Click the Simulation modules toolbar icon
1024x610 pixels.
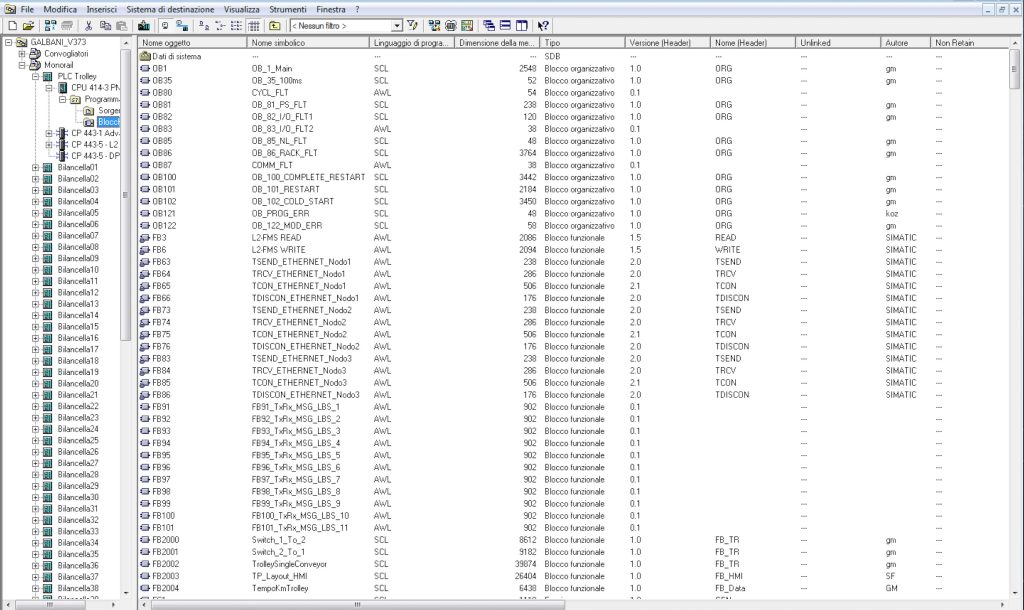[x=451, y=25]
